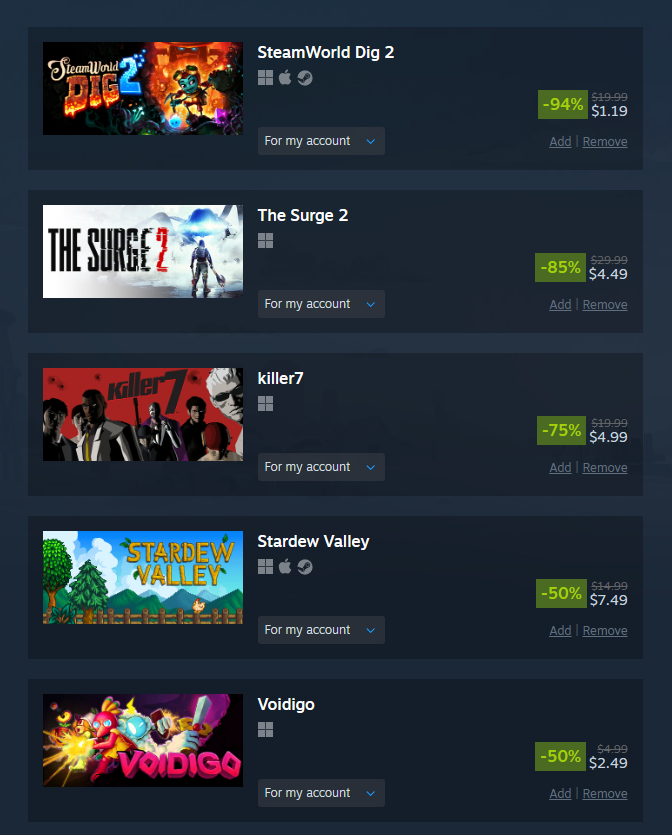Click Add link for Stardew Valley
Image resolution: width=672 pixels, height=835 pixels.
(x=560, y=631)
